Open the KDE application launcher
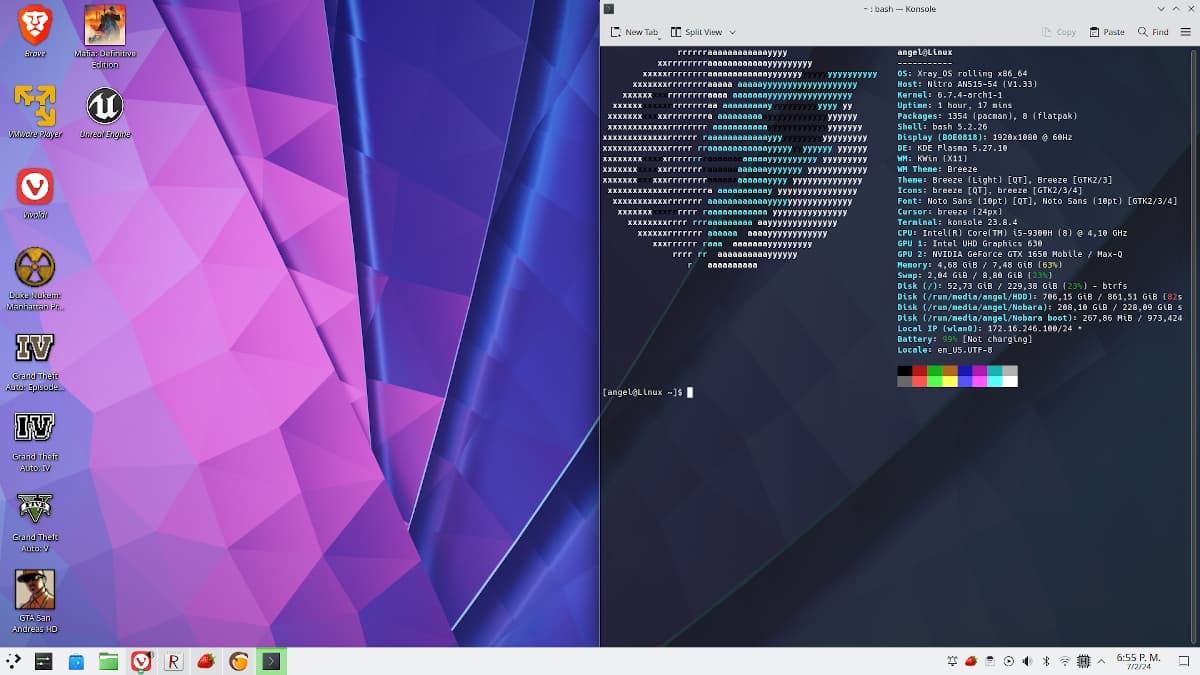Viewport: 1200px width, 675px height. click(14, 661)
